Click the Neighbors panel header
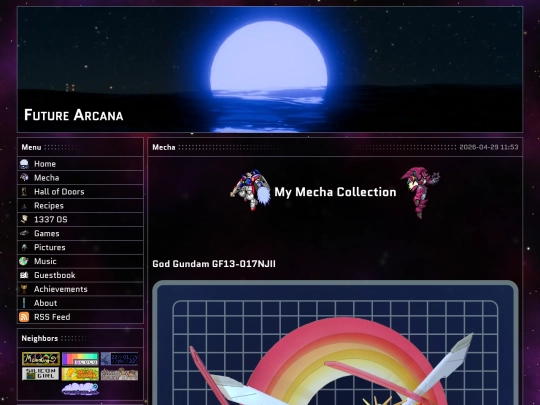This screenshot has width=540, height=405. click(80, 338)
